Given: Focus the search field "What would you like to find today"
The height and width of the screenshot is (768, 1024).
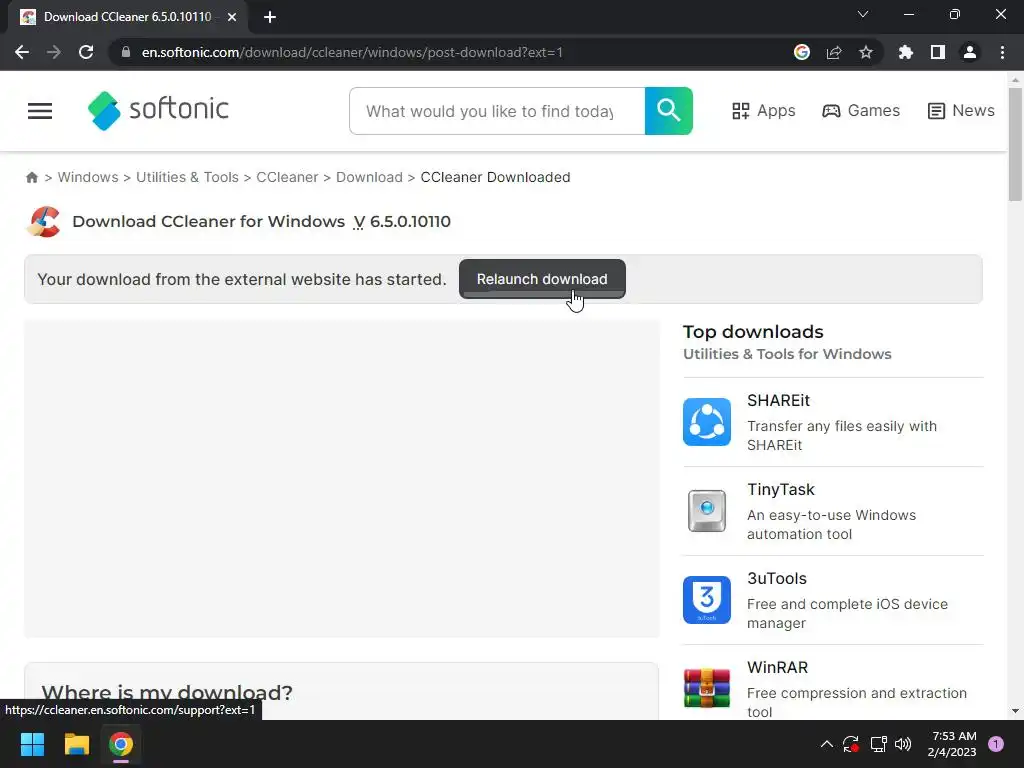Looking at the screenshot, I should 497,111.
